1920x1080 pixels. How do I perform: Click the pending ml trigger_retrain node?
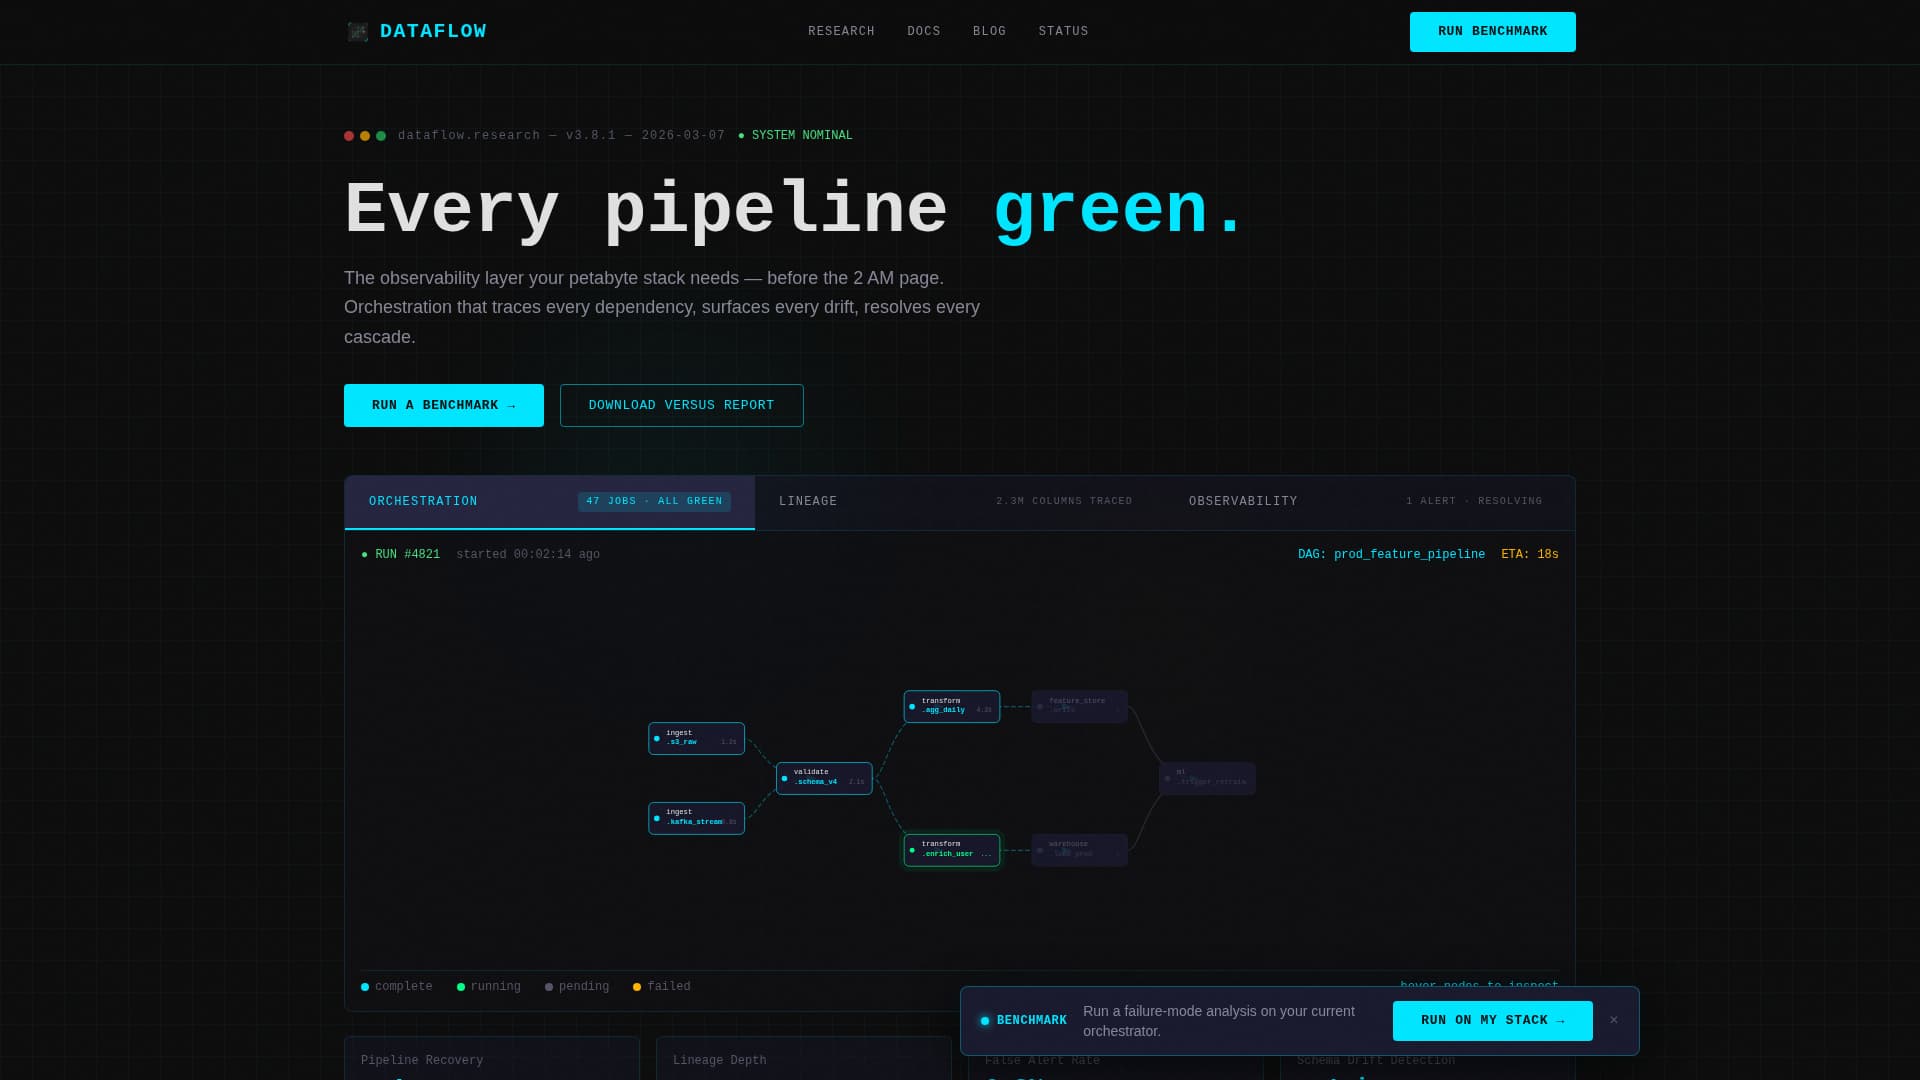pyautogui.click(x=1207, y=778)
